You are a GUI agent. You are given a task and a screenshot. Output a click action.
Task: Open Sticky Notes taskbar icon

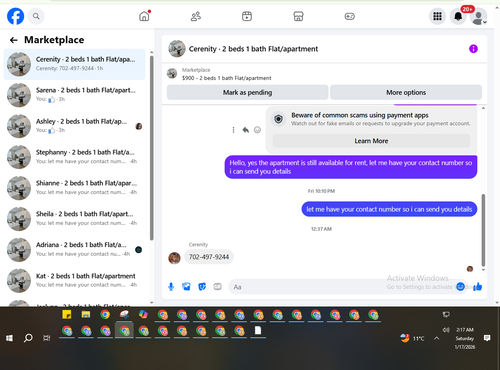(67, 314)
